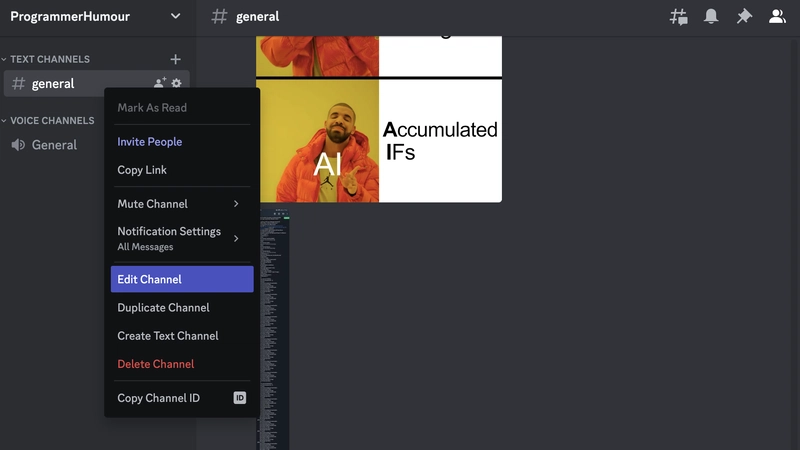Collapse the VOICE CHANNELS category
Screen dimensions: 800x450
click(x=48, y=120)
